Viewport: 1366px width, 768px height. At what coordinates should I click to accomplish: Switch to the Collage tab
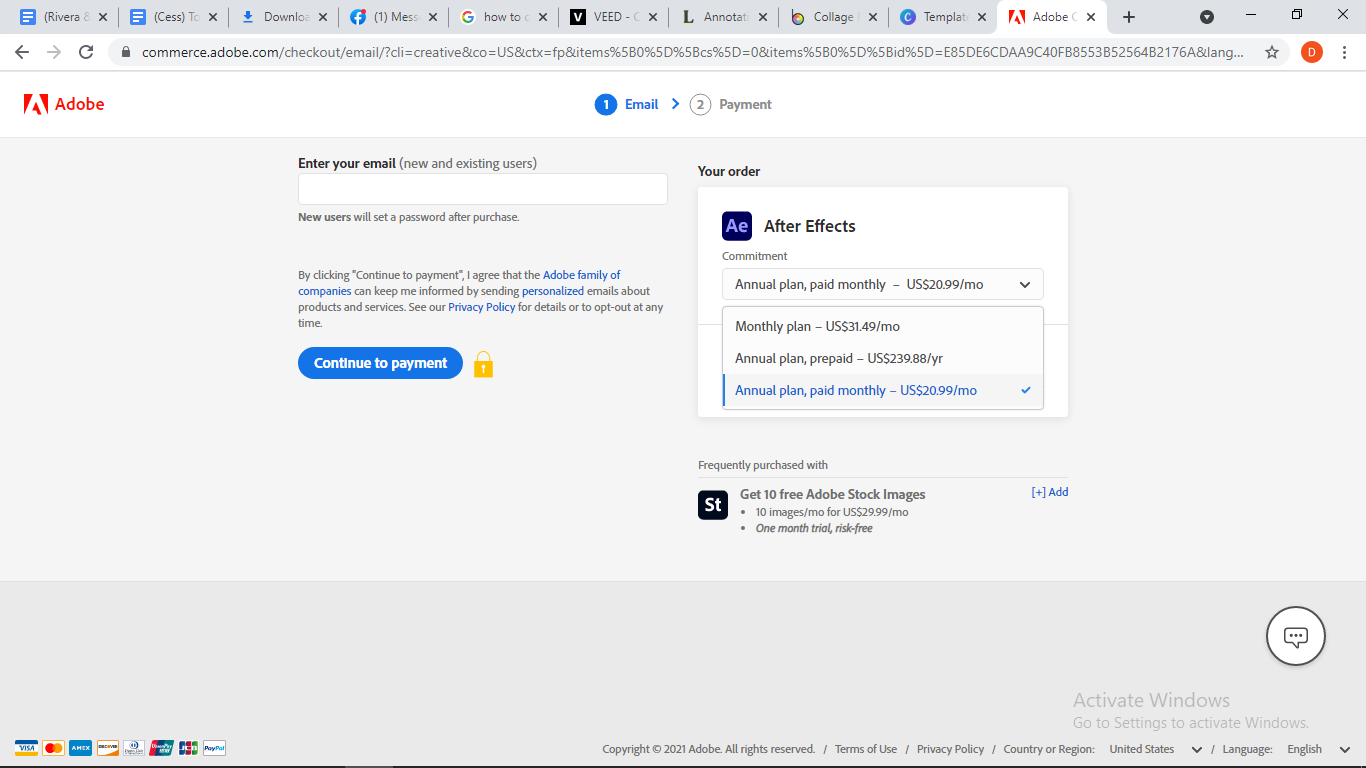pyautogui.click(x=832, y=17)
